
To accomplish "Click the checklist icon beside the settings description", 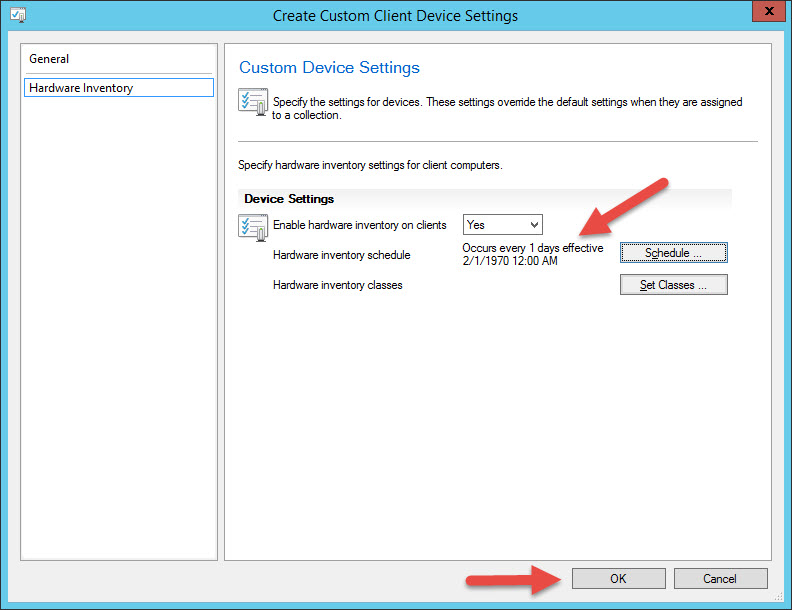I will point(252,104).
